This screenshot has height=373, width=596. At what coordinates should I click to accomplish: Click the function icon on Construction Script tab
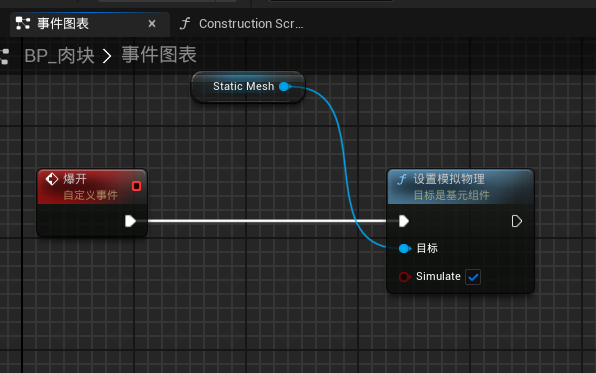pos(185,24)
